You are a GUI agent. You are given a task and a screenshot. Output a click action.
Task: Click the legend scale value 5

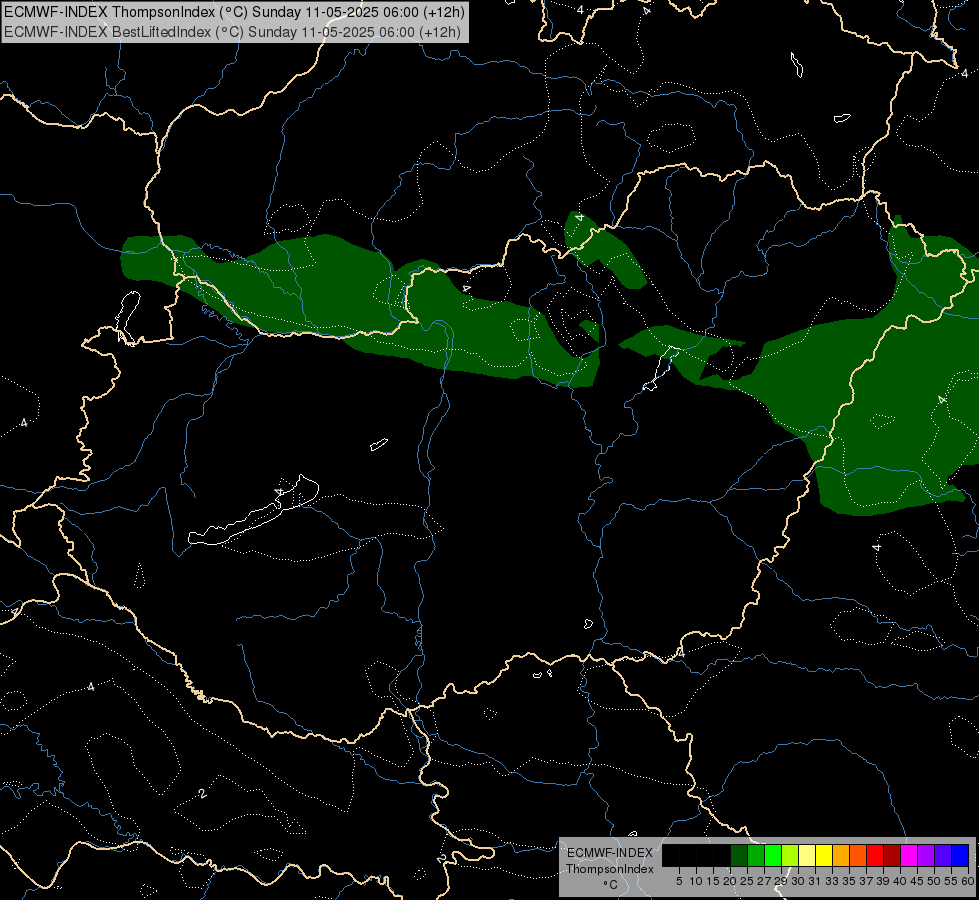[679, 881]
